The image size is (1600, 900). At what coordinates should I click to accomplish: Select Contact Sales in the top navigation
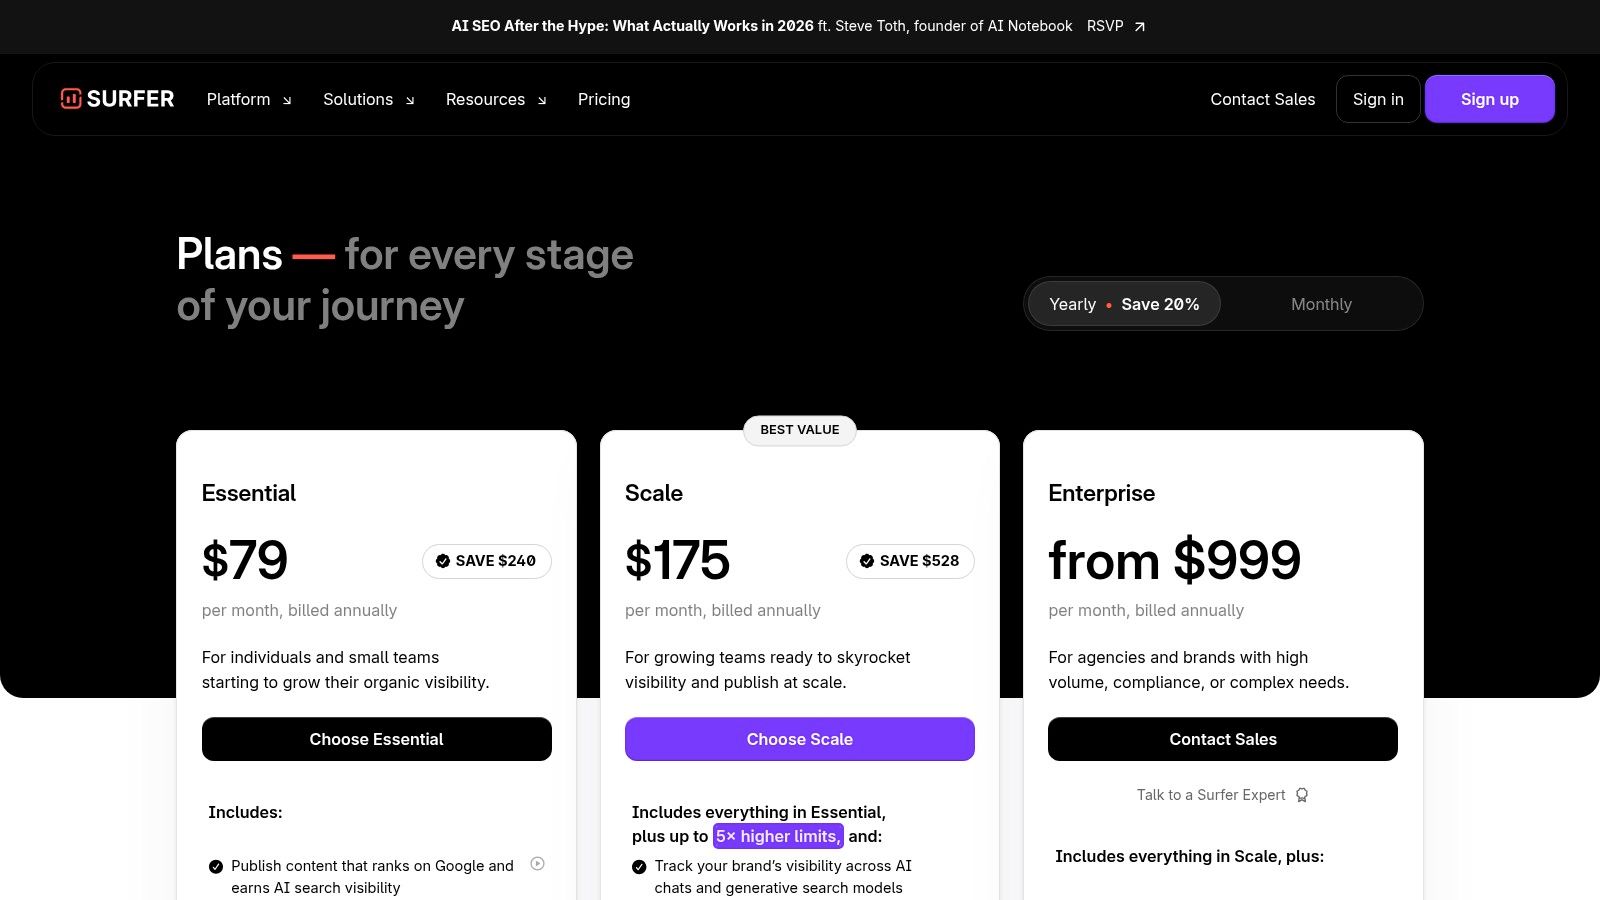pyautogui.click(x=1262, y=99)
